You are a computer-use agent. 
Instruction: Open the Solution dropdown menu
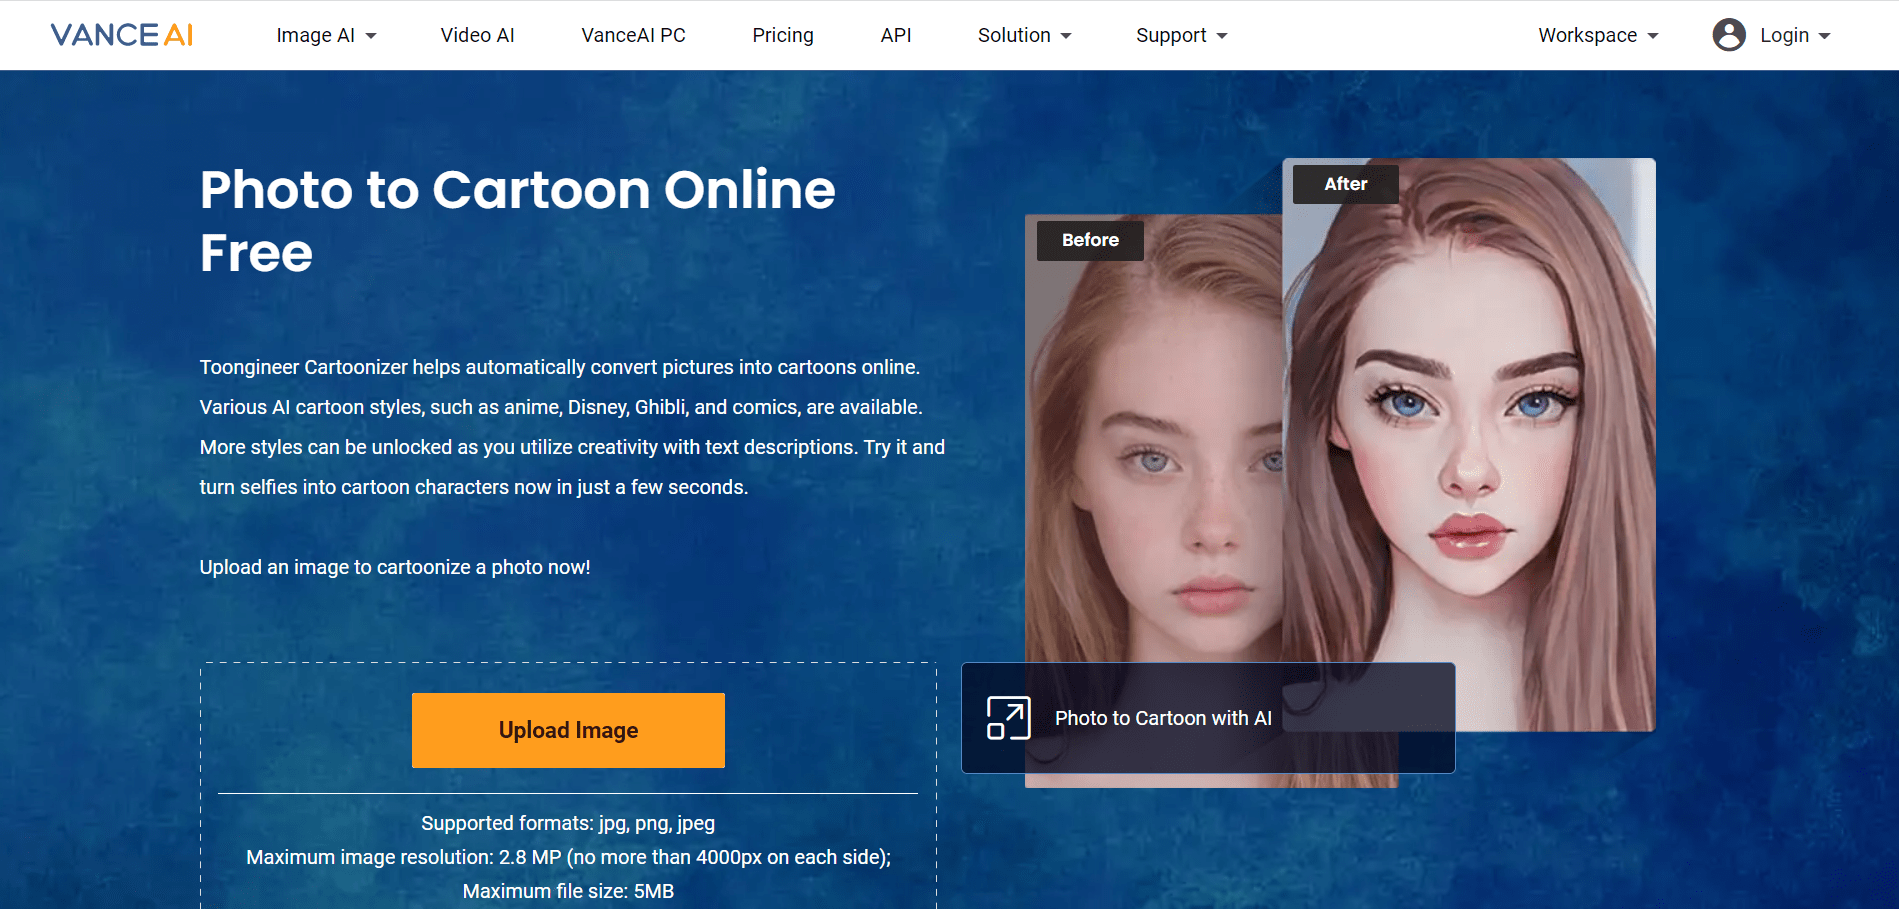click(1023, 35)
